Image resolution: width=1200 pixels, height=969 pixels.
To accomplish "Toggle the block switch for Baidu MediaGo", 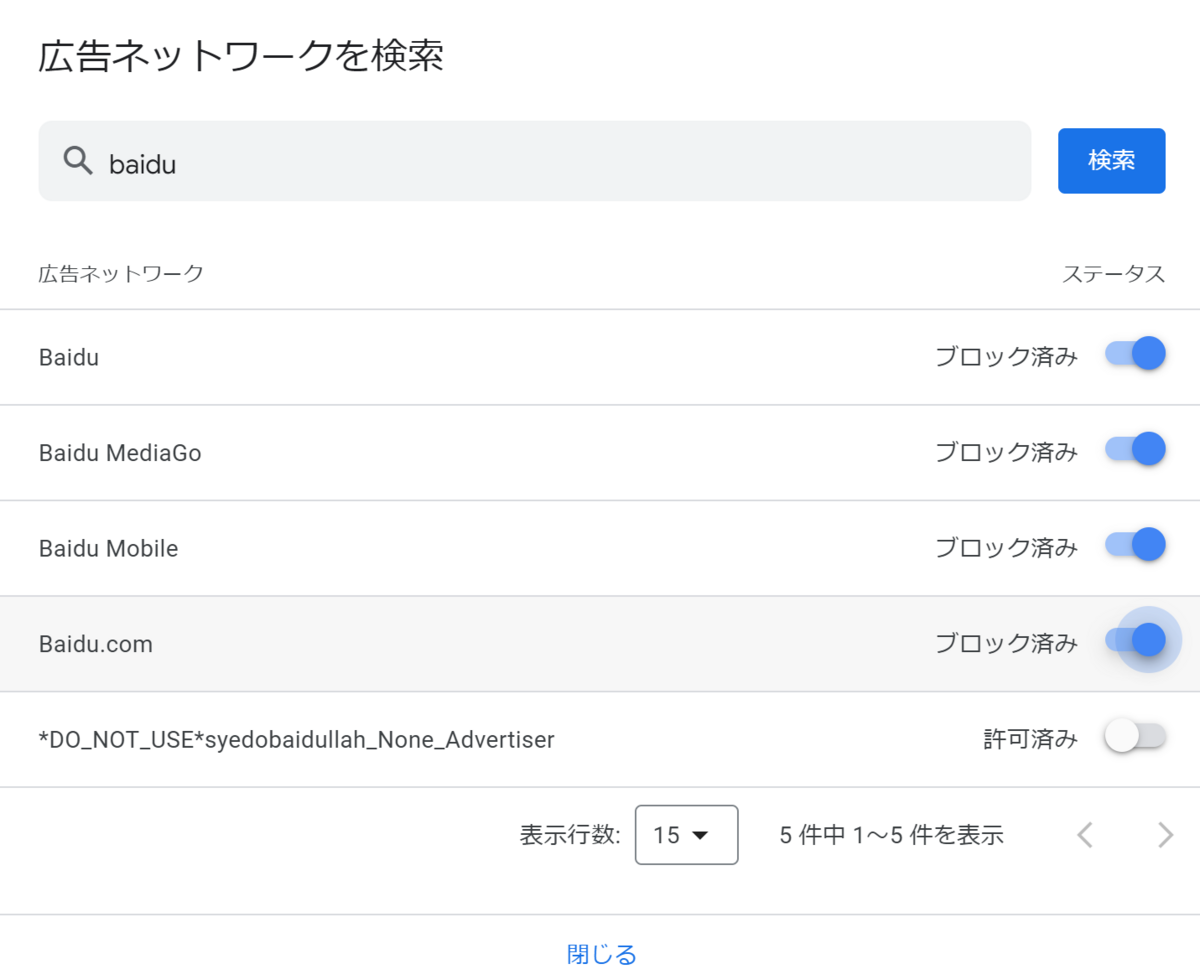I will (1135, 449).
